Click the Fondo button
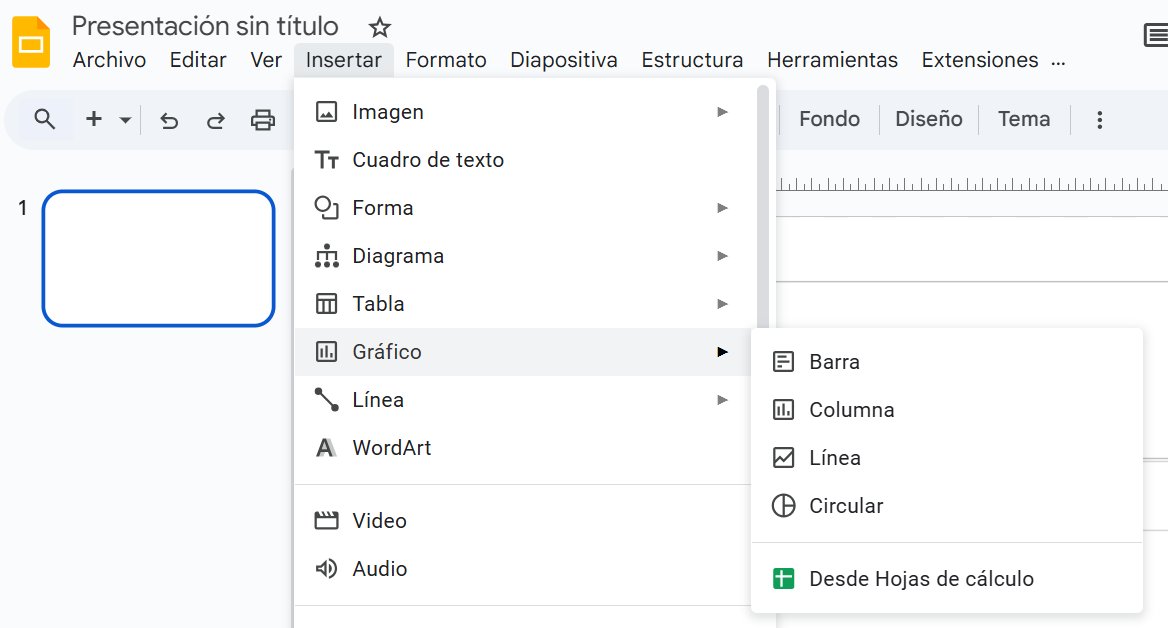The image size is (1168, 628). click(x=829, y=119)
